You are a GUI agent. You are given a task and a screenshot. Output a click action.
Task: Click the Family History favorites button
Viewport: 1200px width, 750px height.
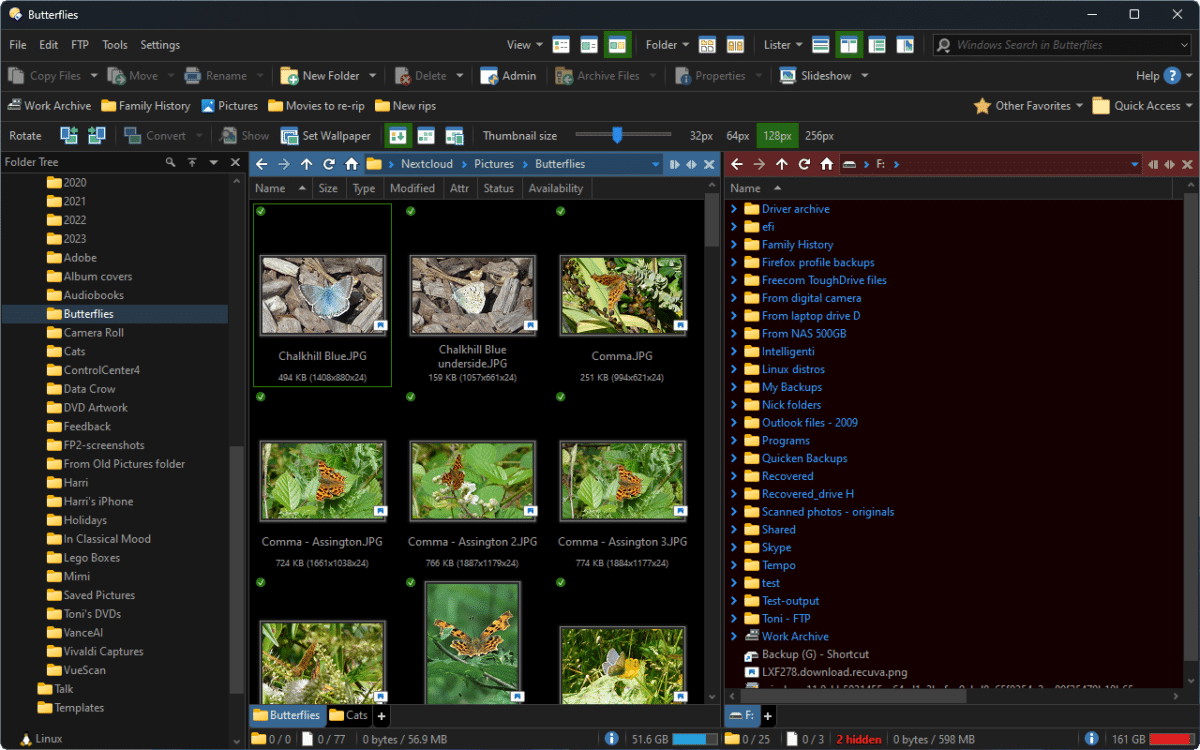click(x=146, y=105)
